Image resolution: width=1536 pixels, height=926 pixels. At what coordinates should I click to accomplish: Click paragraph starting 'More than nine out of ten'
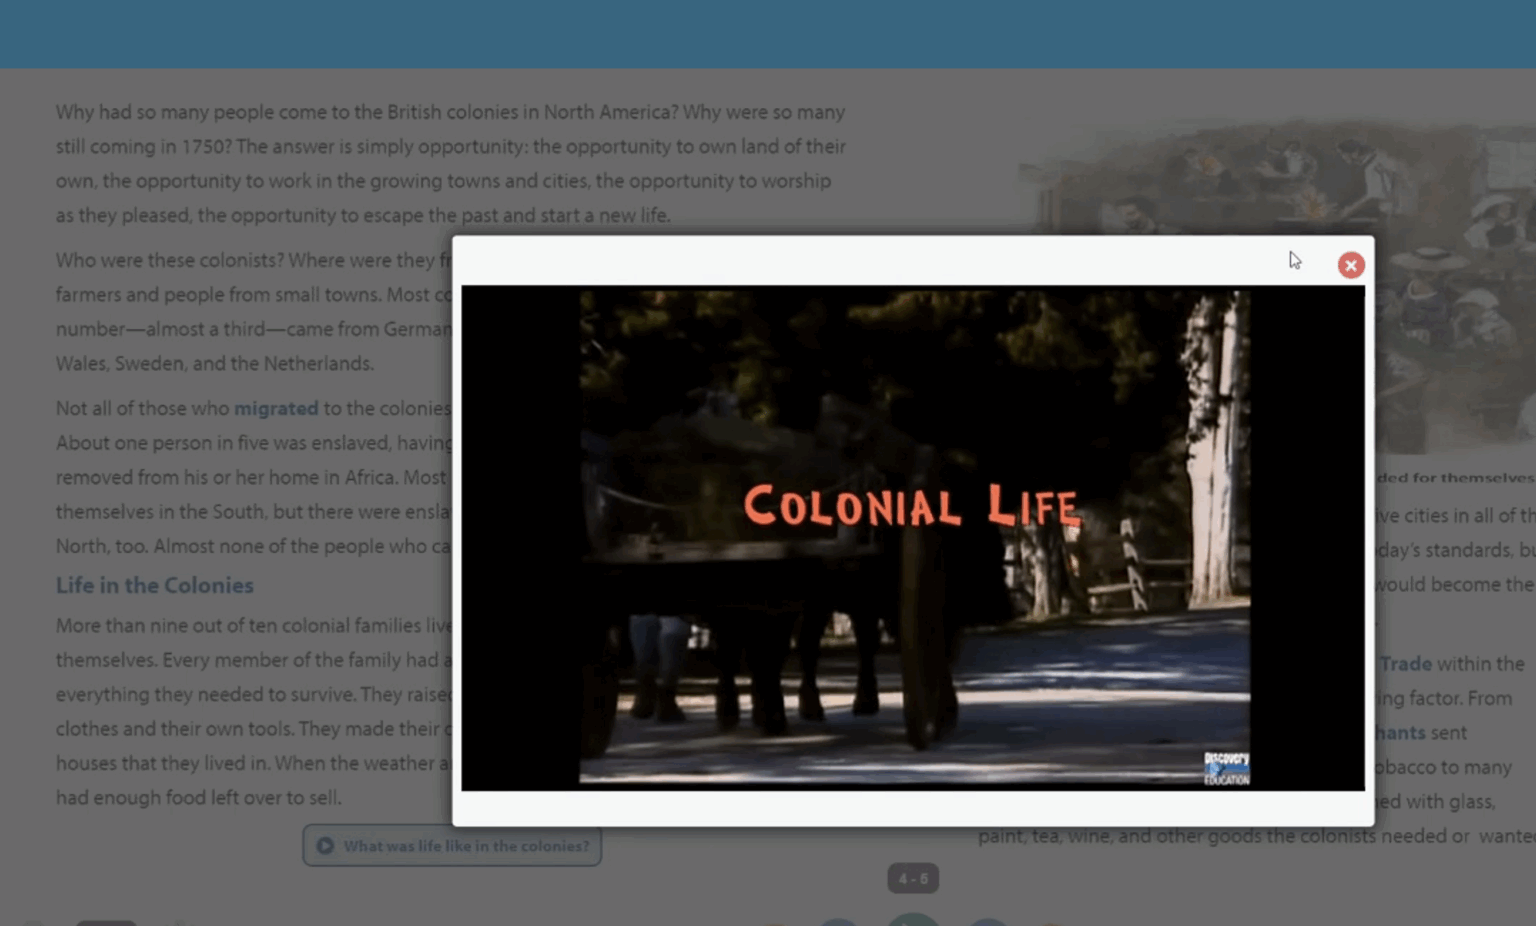(x=250, y=712)
